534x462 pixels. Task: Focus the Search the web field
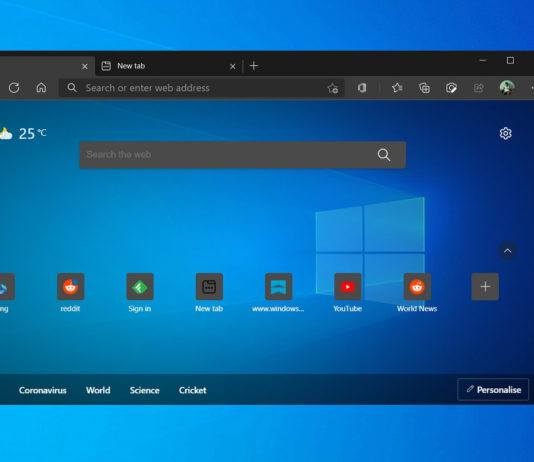[x=242, y=155]
